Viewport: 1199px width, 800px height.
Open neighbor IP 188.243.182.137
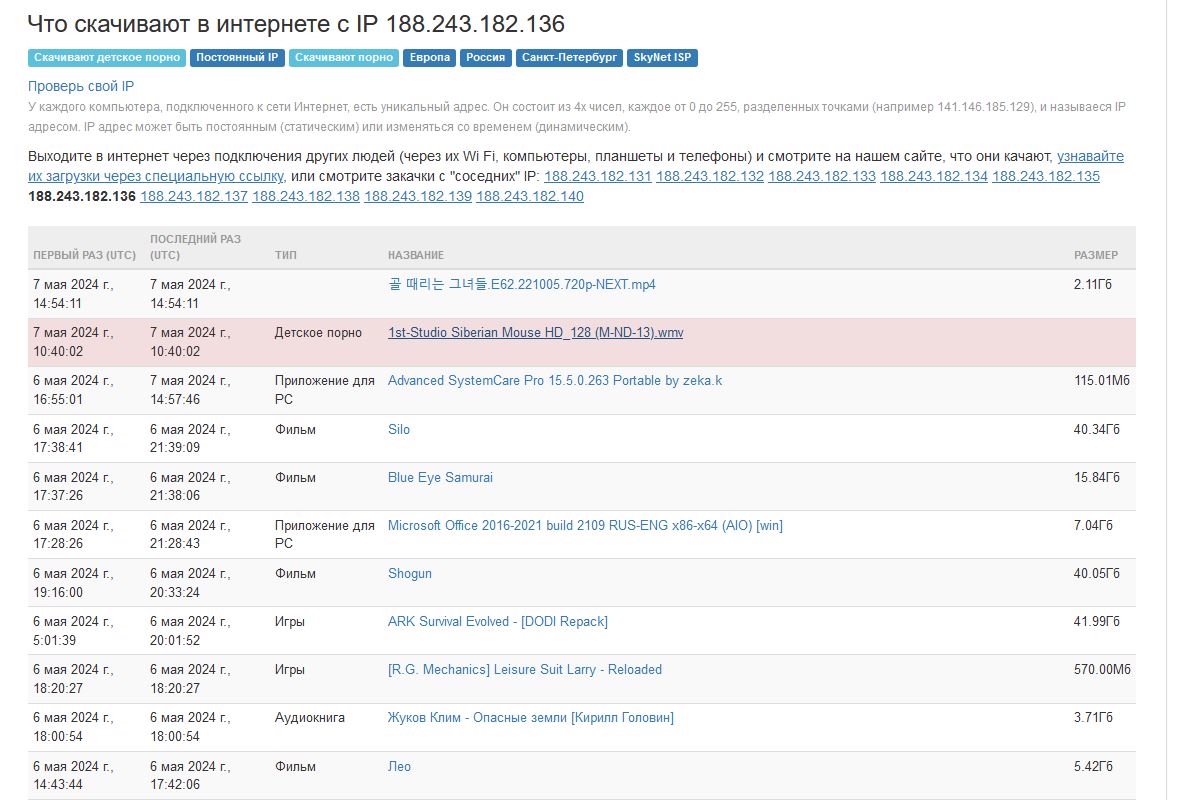194,196
